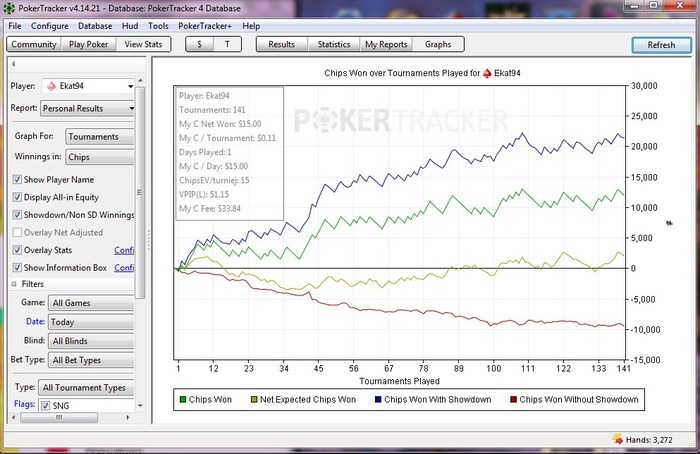The height and width of the screenshot is (454, 700).
Task: Click the graph title 'Chips Won over Tournaments Played'
Action: (x=402, y=73)
